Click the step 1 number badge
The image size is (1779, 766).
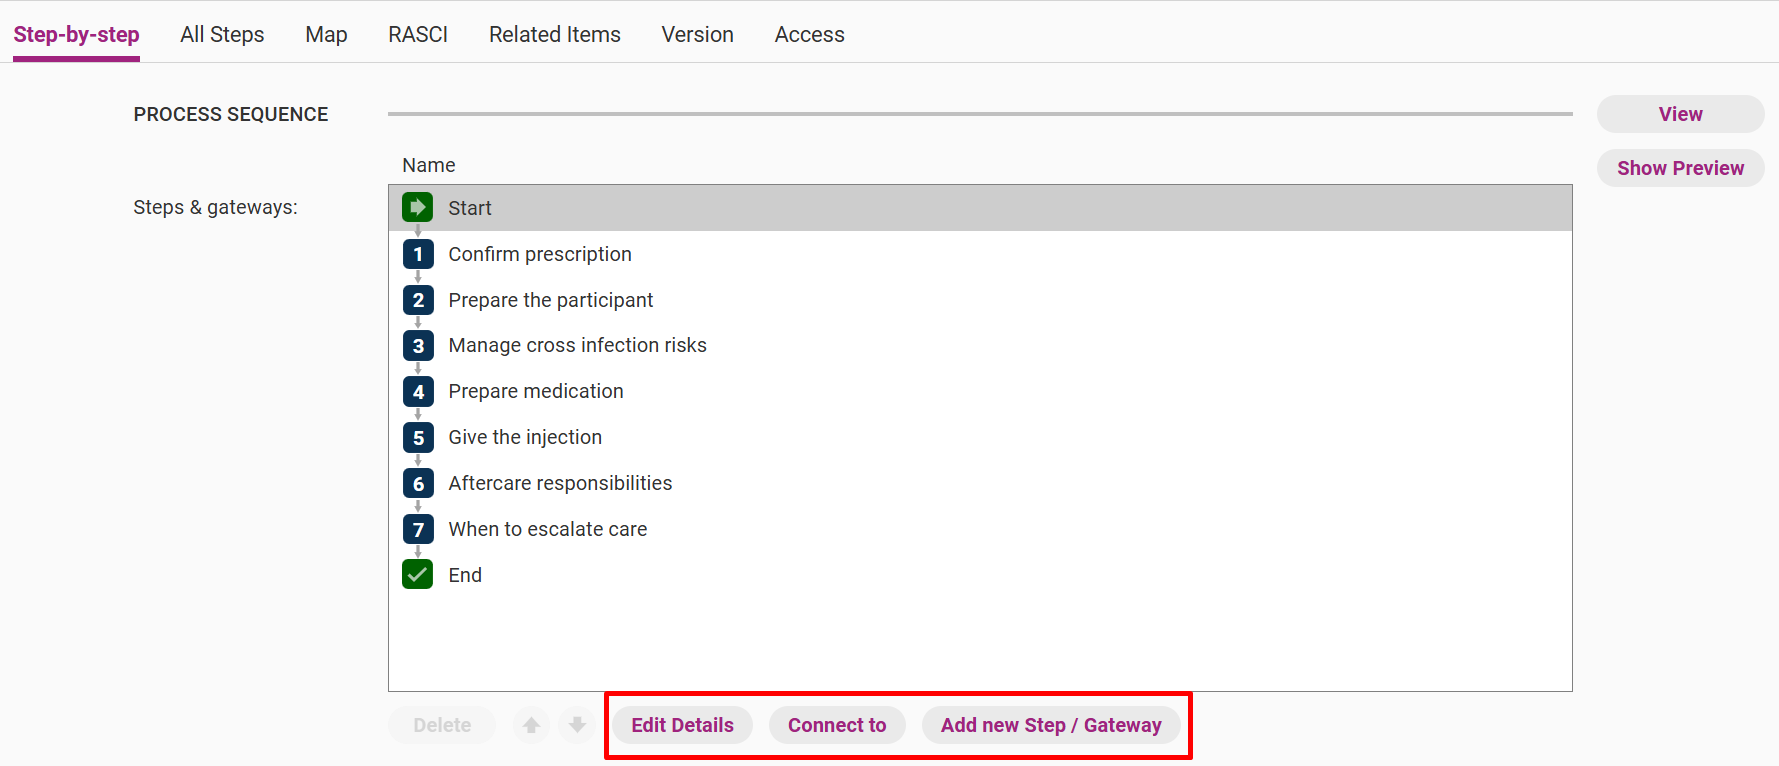pos(418,254)
